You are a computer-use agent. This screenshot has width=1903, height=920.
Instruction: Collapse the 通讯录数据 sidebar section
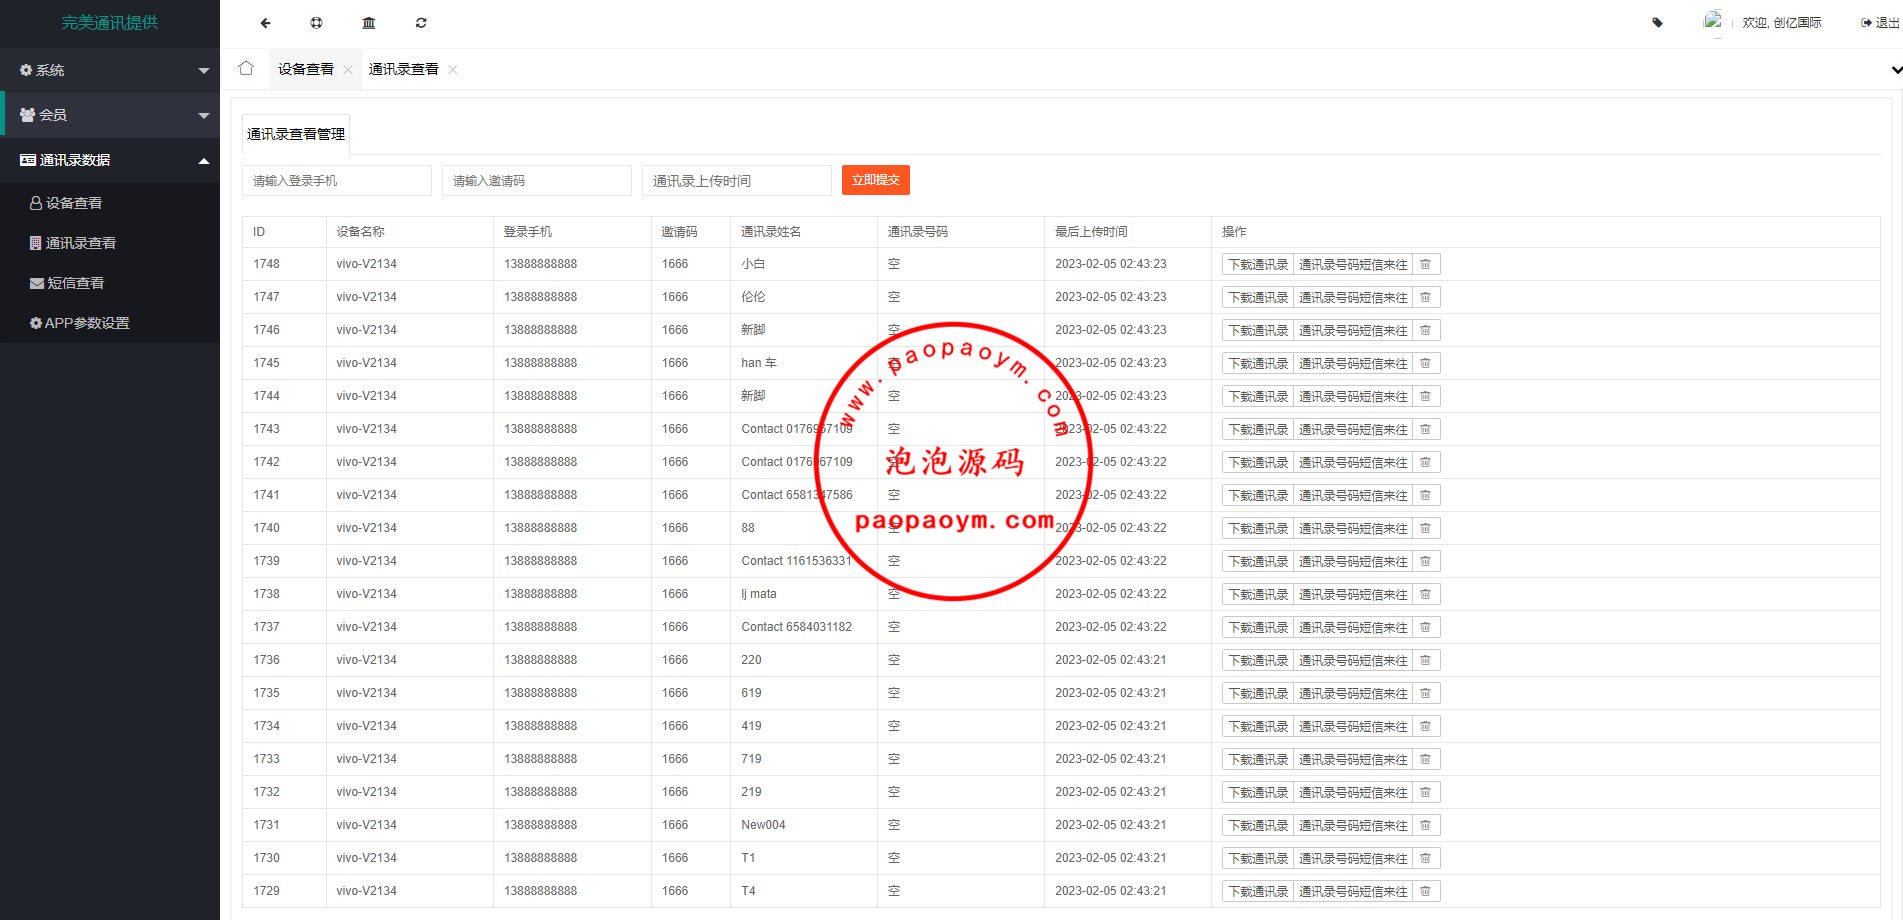pyautogui.click(x=110, y=160)
